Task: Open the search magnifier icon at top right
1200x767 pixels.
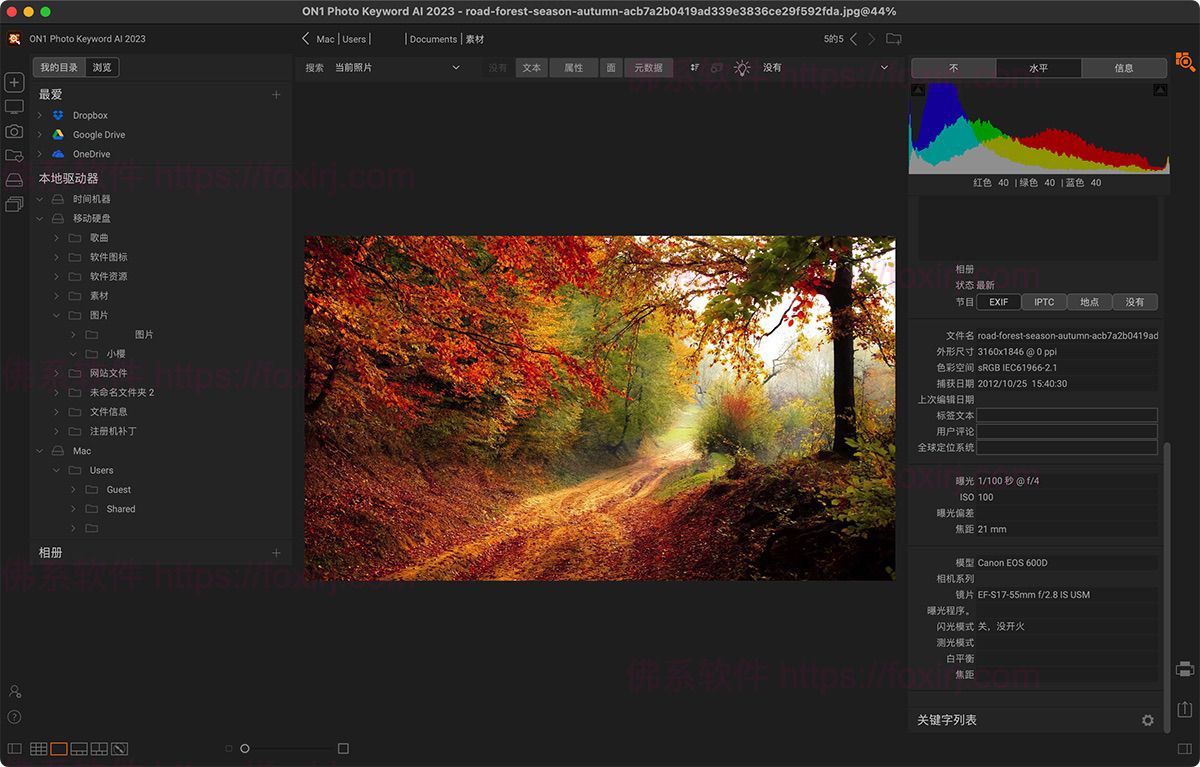Action: click(1185, 60)
